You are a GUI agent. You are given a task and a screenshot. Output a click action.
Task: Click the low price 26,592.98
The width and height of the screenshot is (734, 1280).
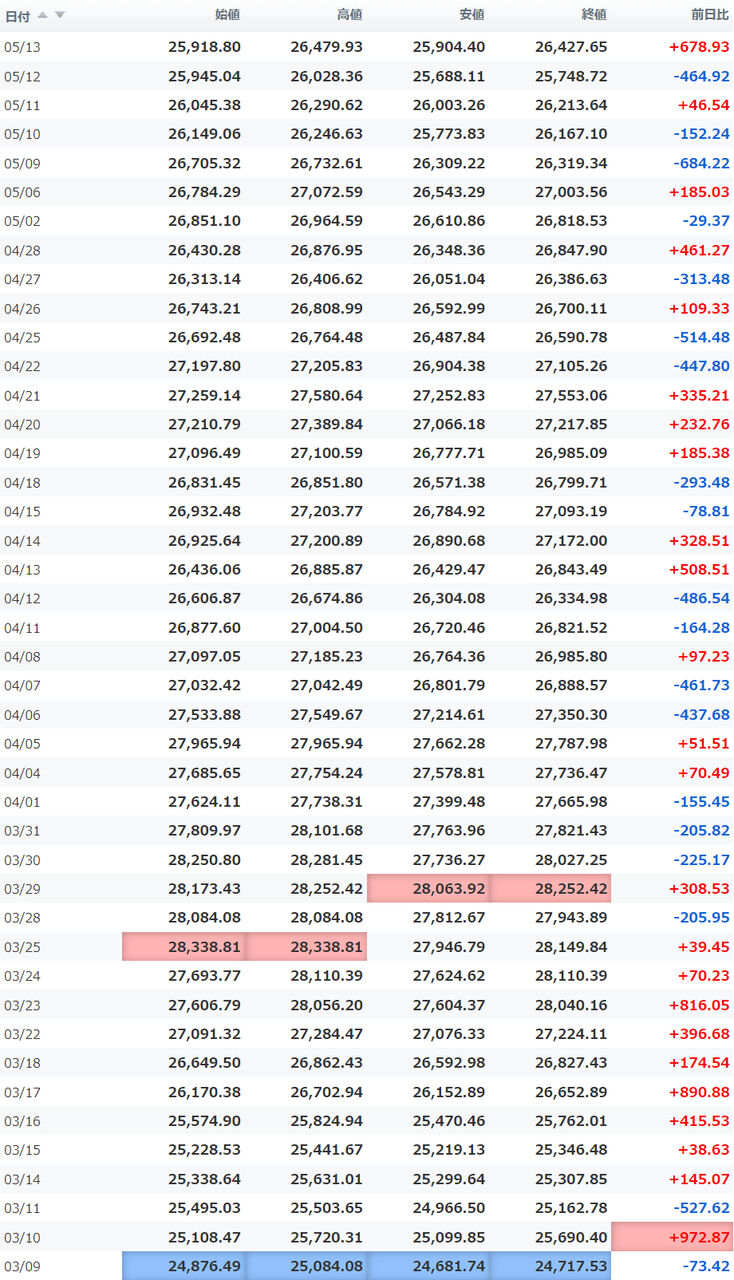448,1062
